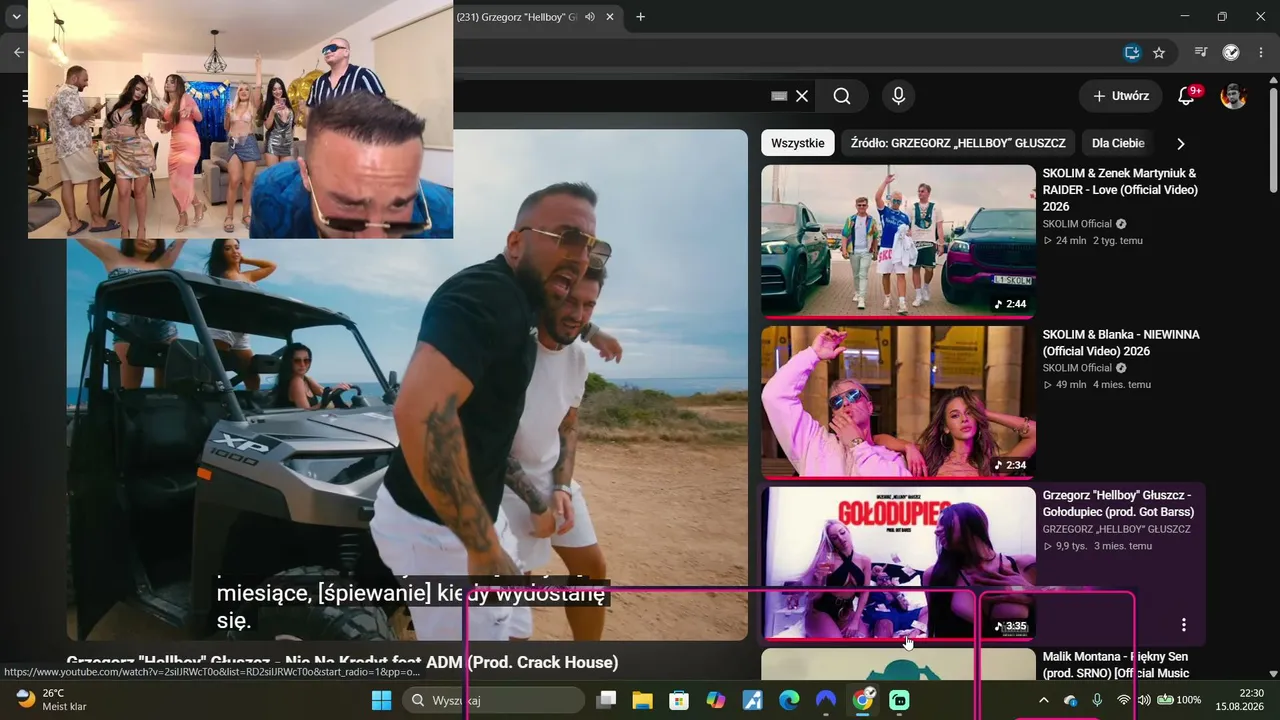Click the "Nie Na Kredyt feat. ADM" video title
This screenshot has height=720, width=1280.
coord(342,662)
